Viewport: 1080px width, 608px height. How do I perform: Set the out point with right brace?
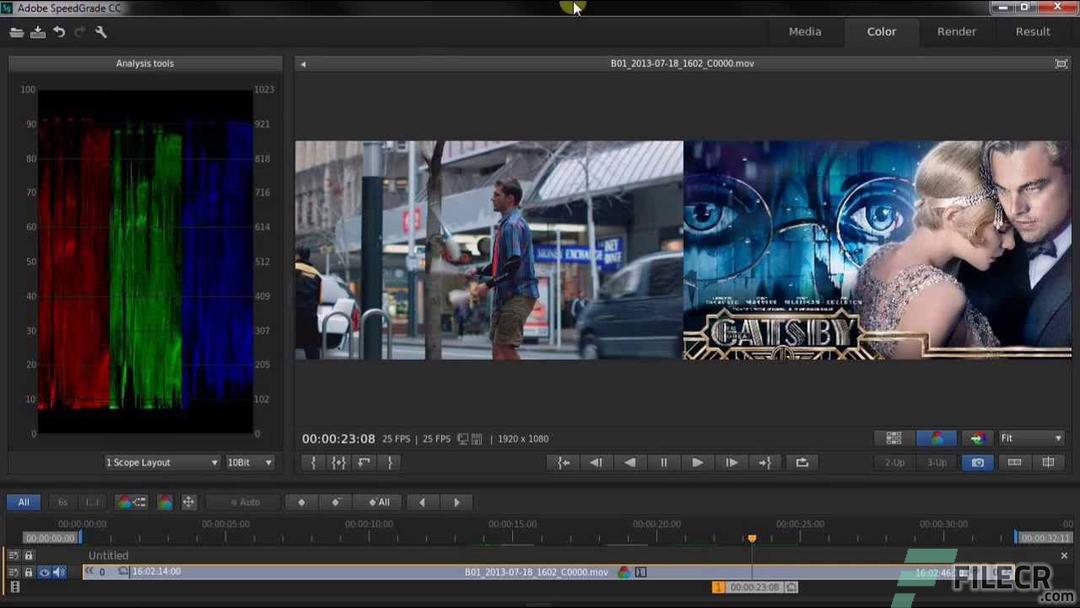390,463
